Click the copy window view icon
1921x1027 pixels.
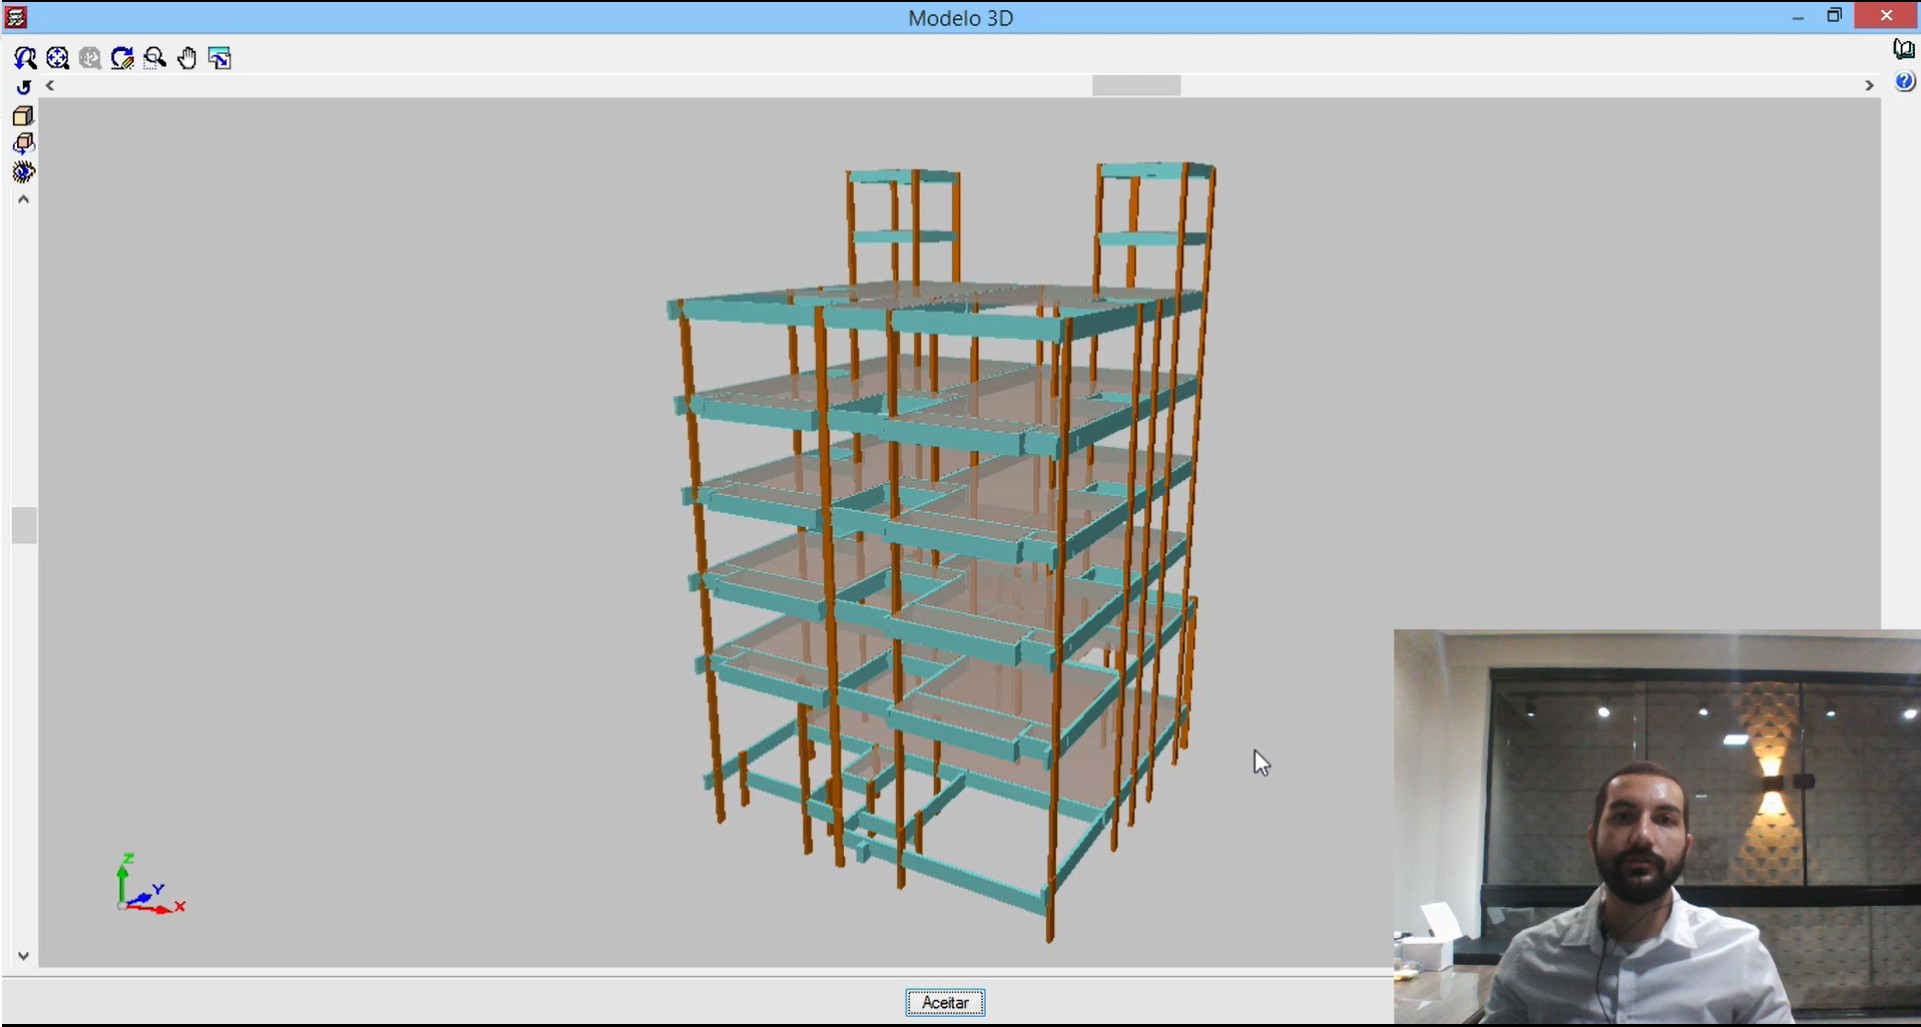[220, 58]
